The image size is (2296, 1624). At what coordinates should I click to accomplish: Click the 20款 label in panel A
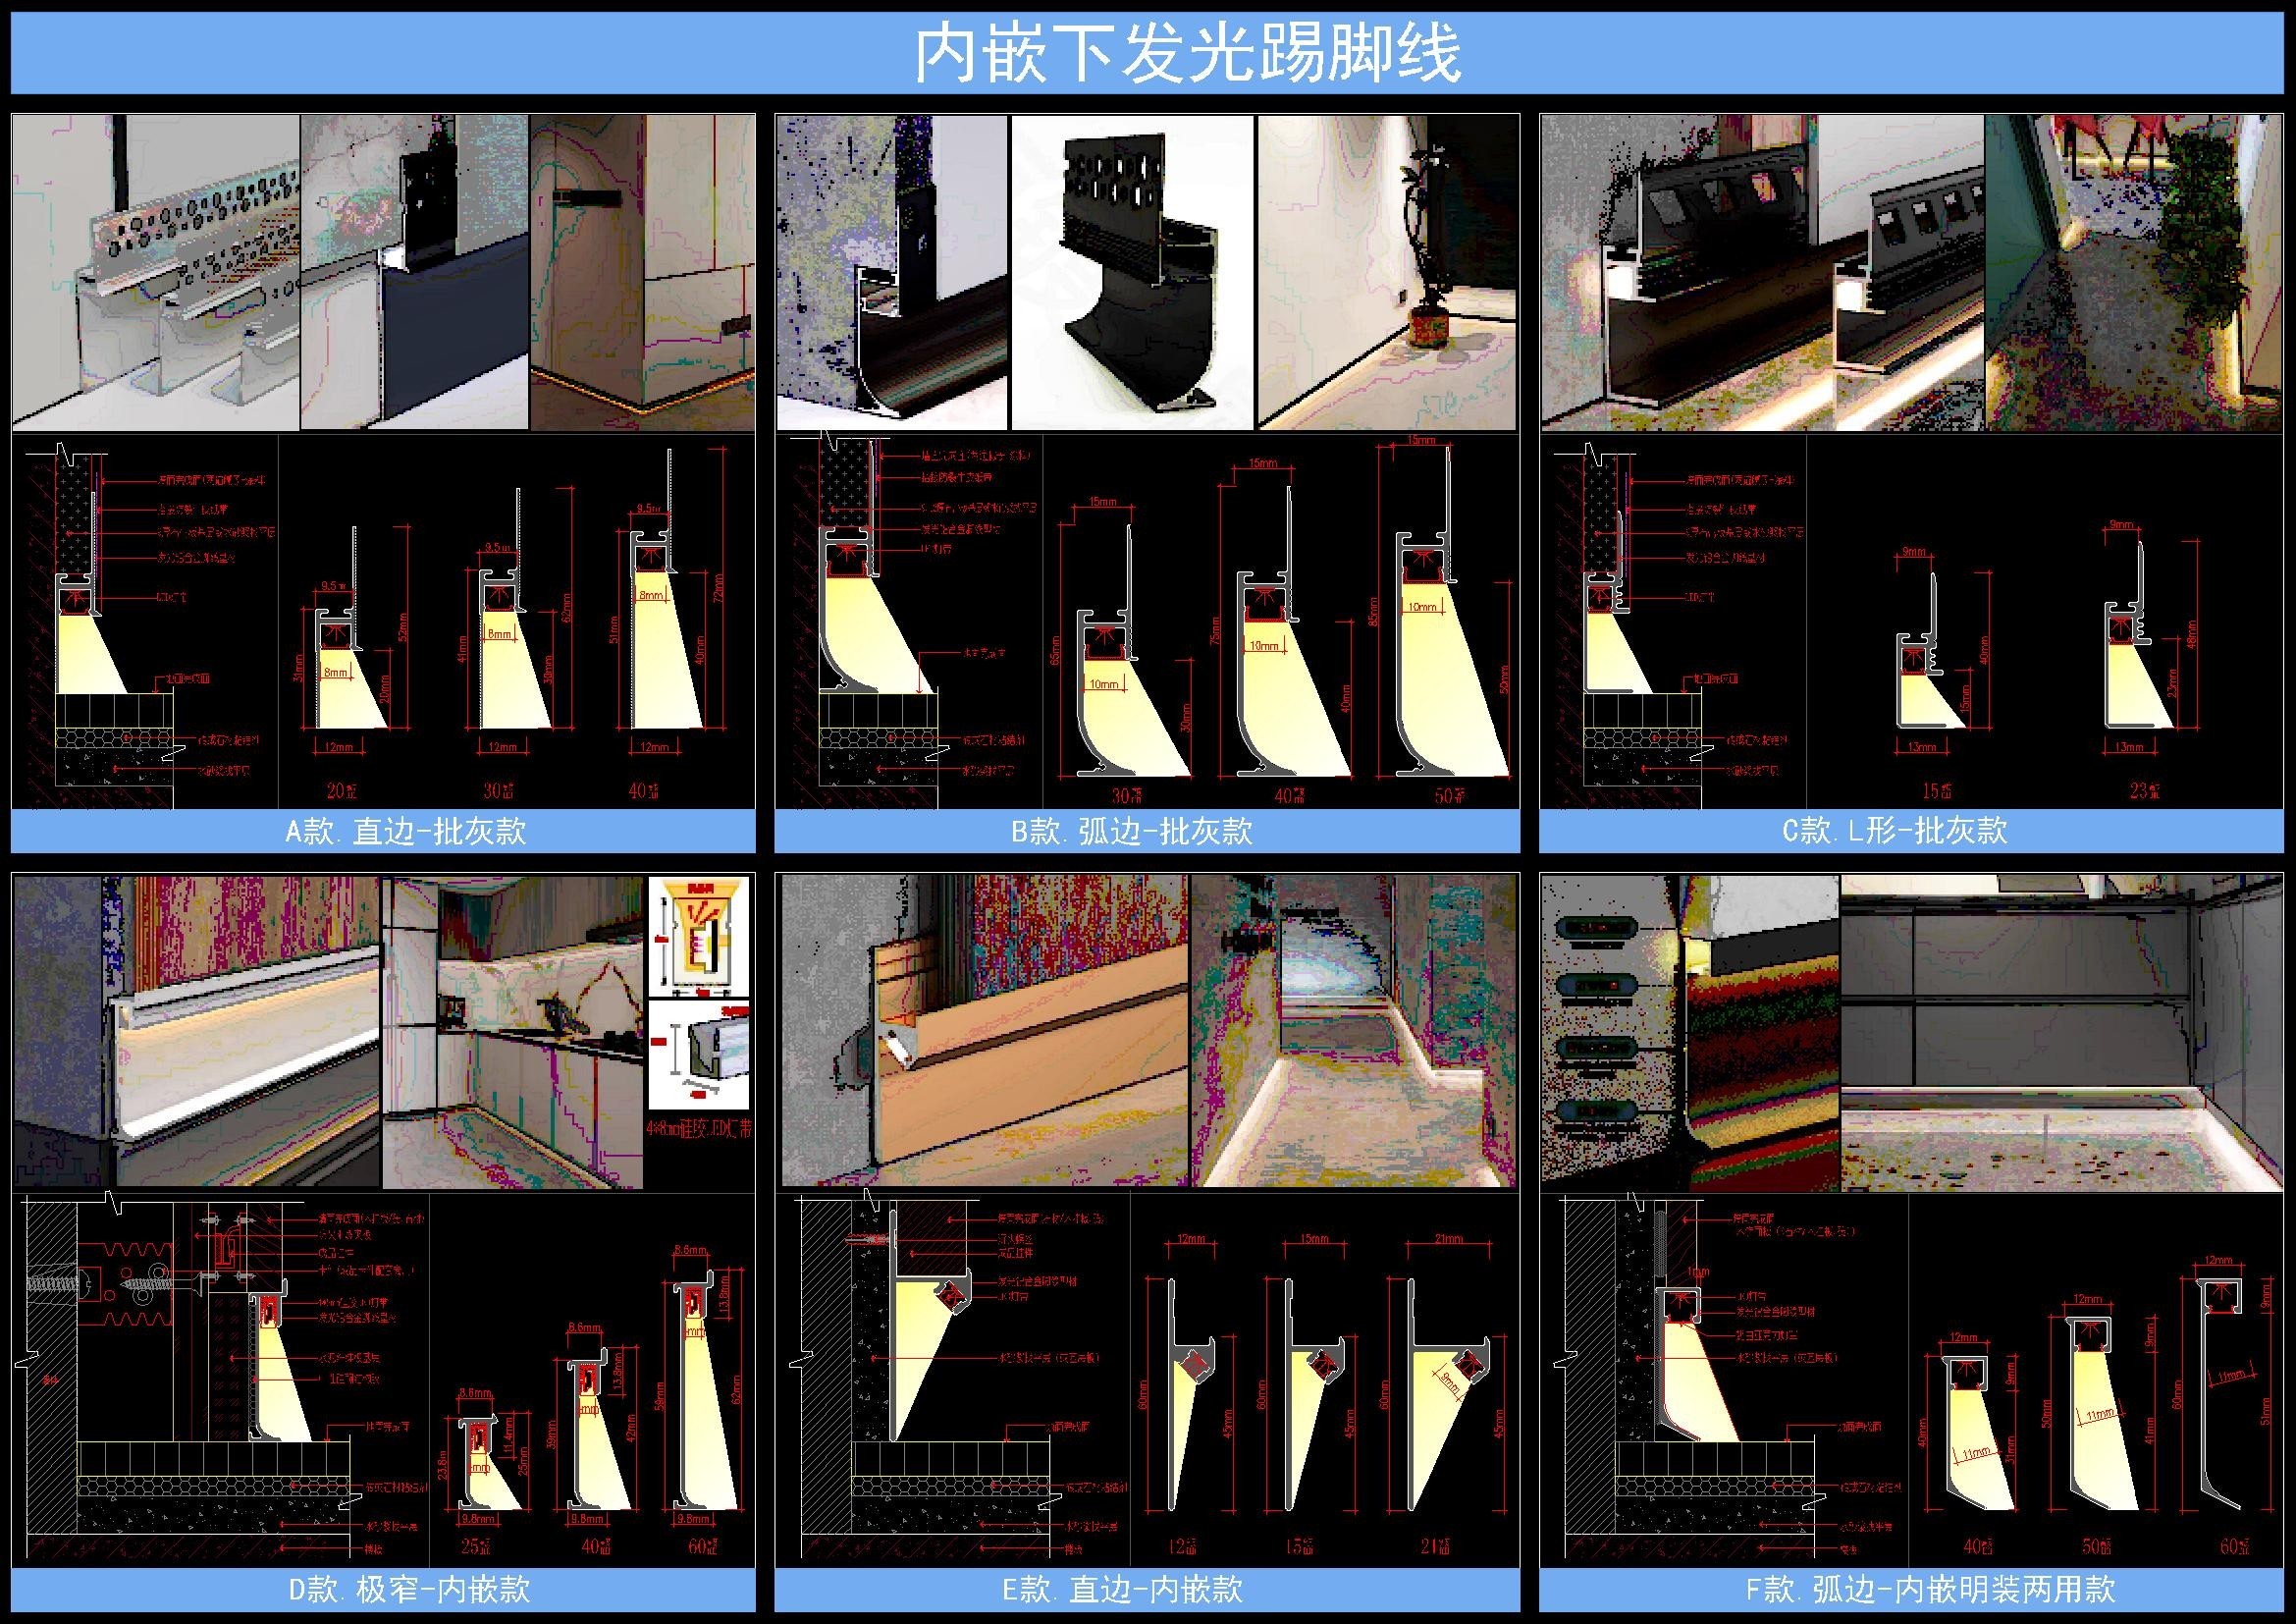click(x=342, y=791)
